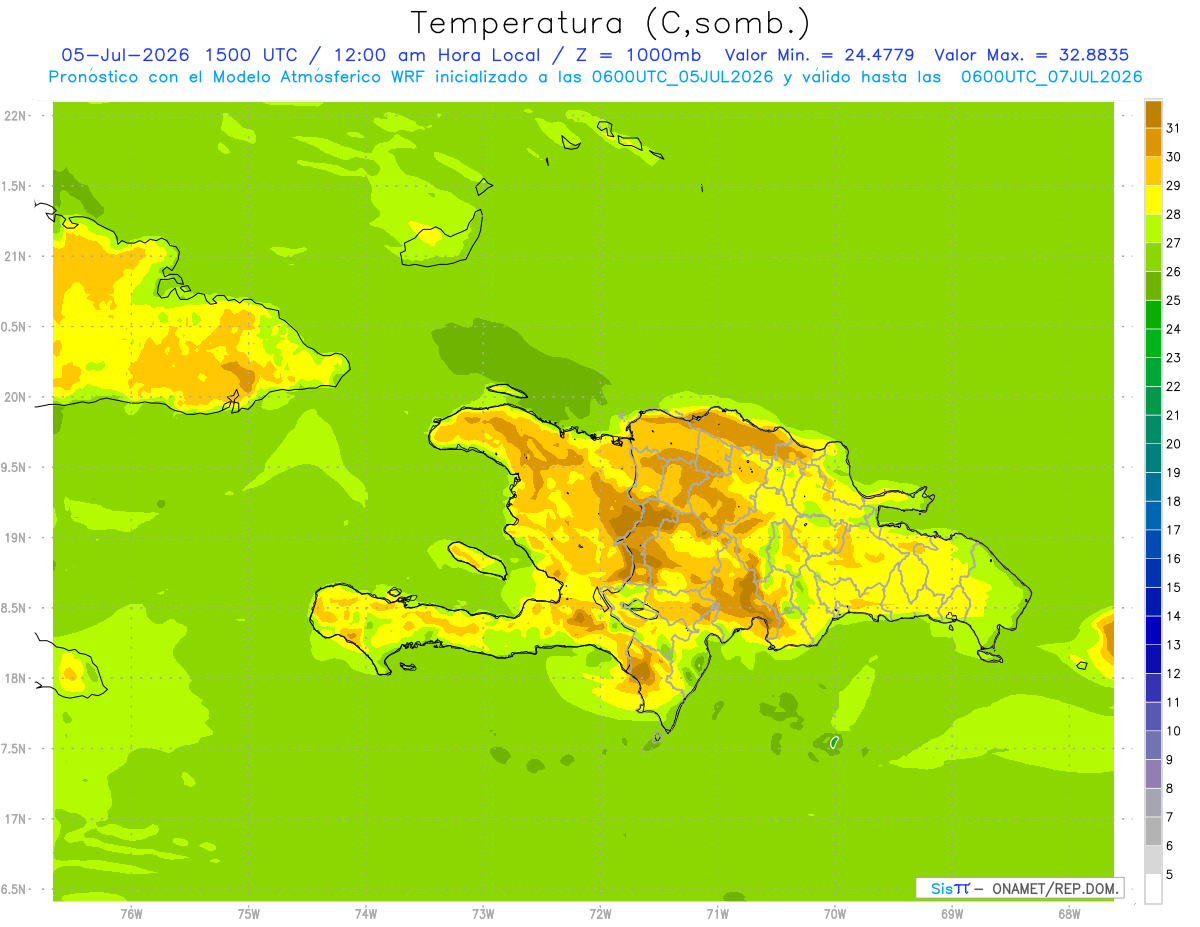Click the legend swatch between 29 and 30
1200x927 pixels.
[x=1154, y=171]
